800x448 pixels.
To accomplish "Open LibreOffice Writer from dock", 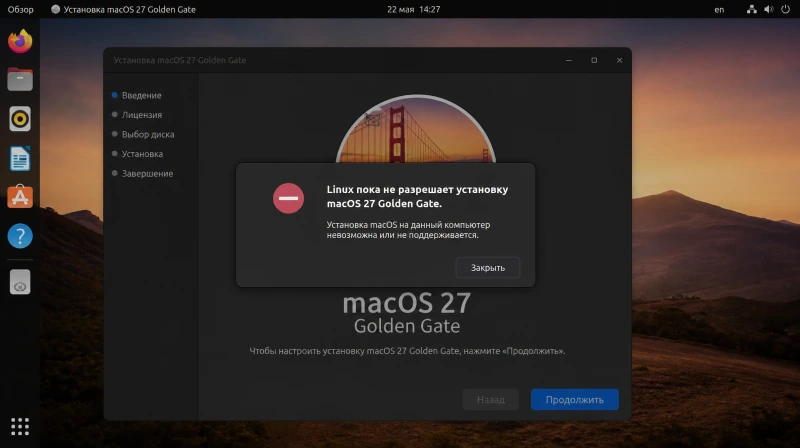I will (x=20, y=158).
